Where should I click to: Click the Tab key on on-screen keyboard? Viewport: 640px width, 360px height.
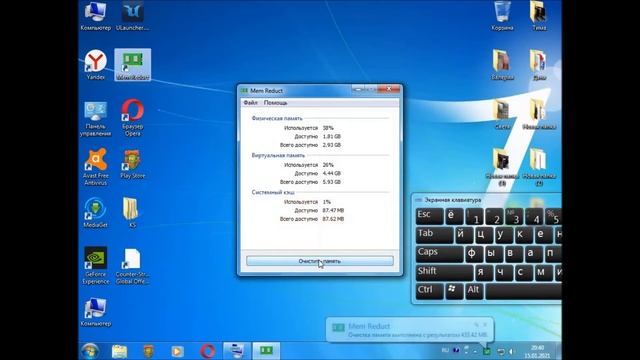434,235
